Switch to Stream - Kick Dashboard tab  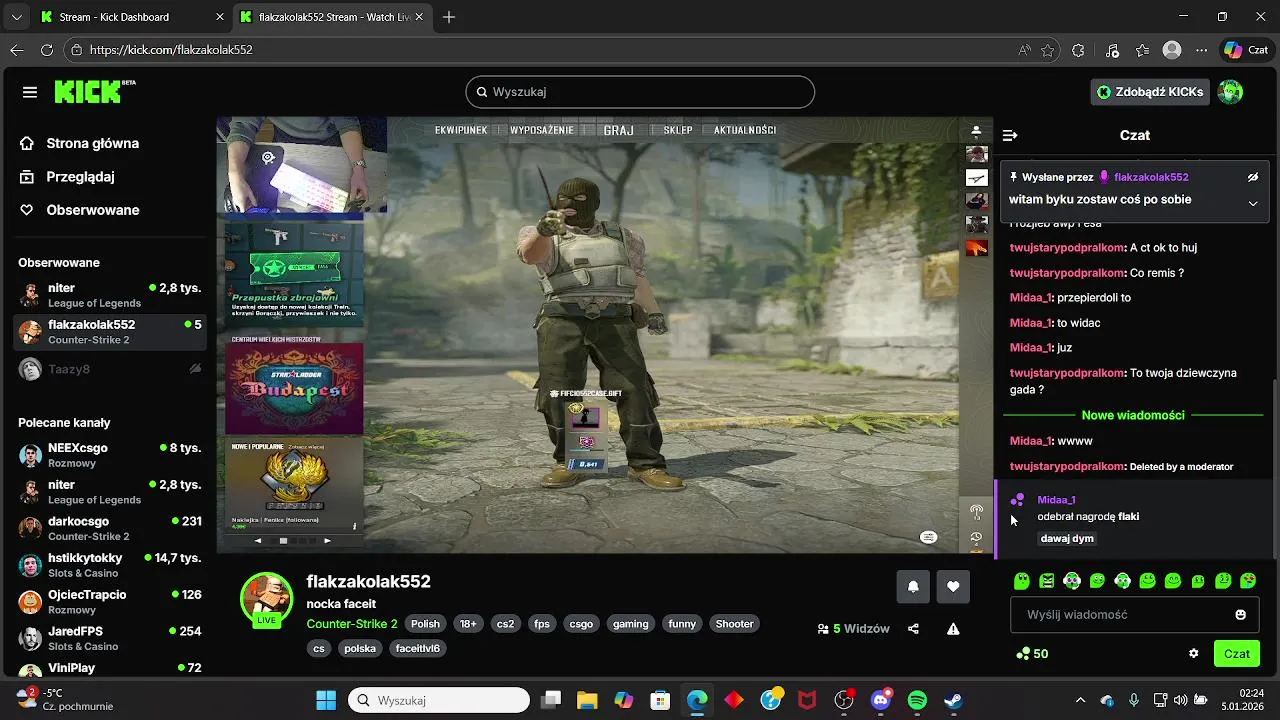pos(130,17)
